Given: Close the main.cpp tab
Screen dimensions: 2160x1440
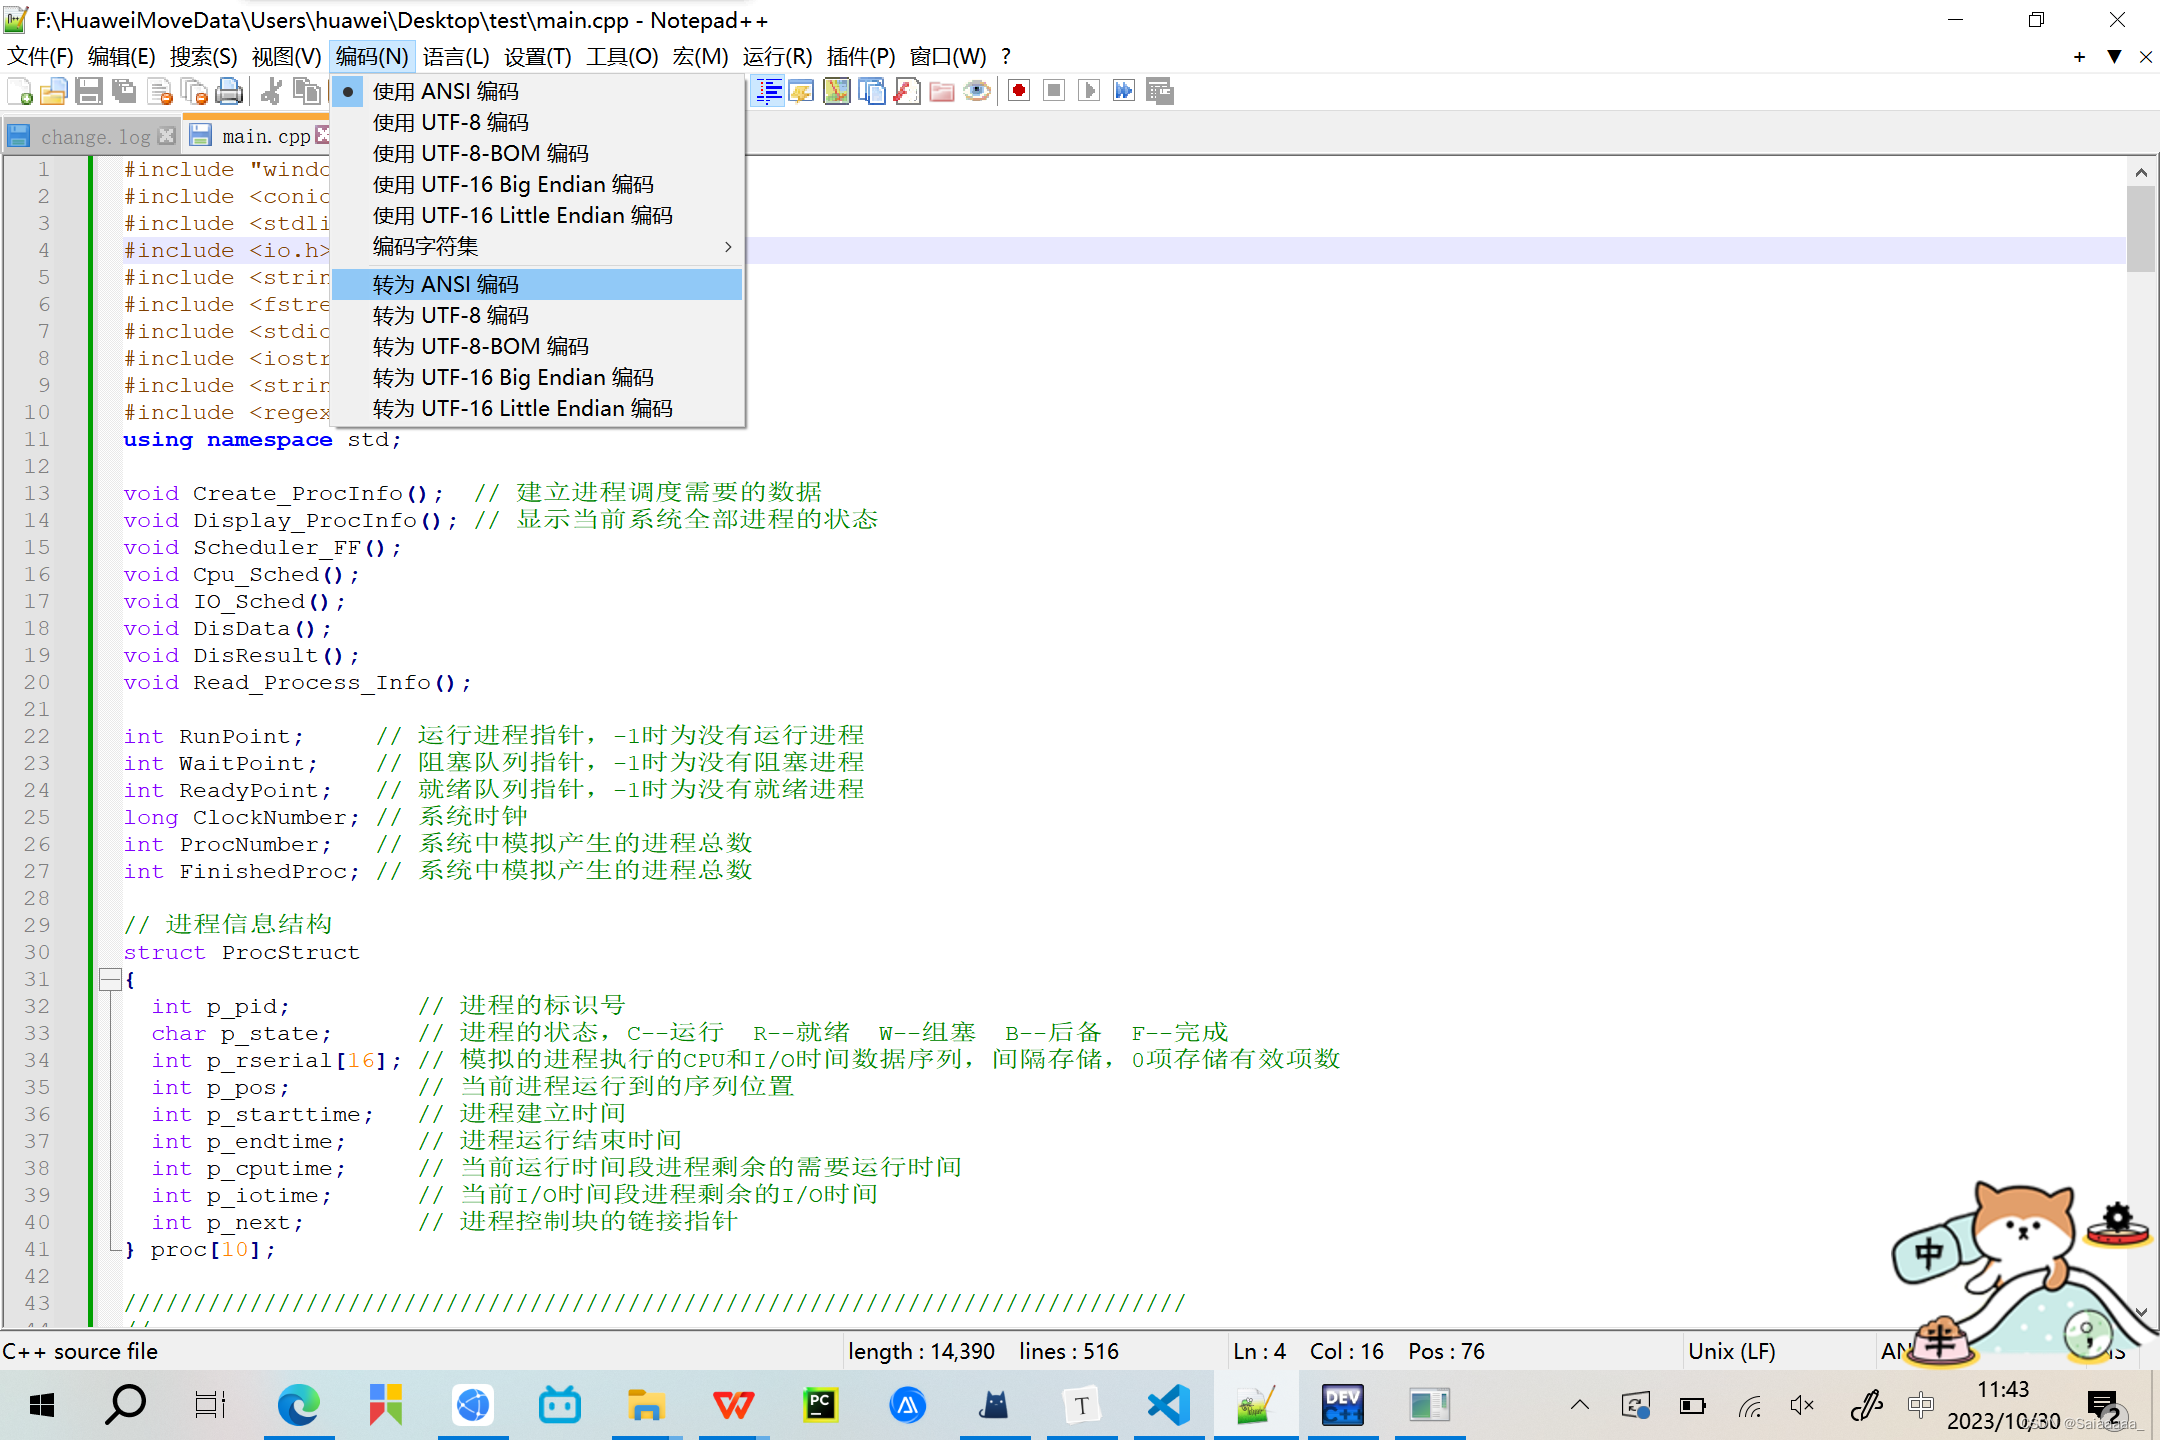Looking at the screenshot, I should pyautogui.click(x=322, y=135).
